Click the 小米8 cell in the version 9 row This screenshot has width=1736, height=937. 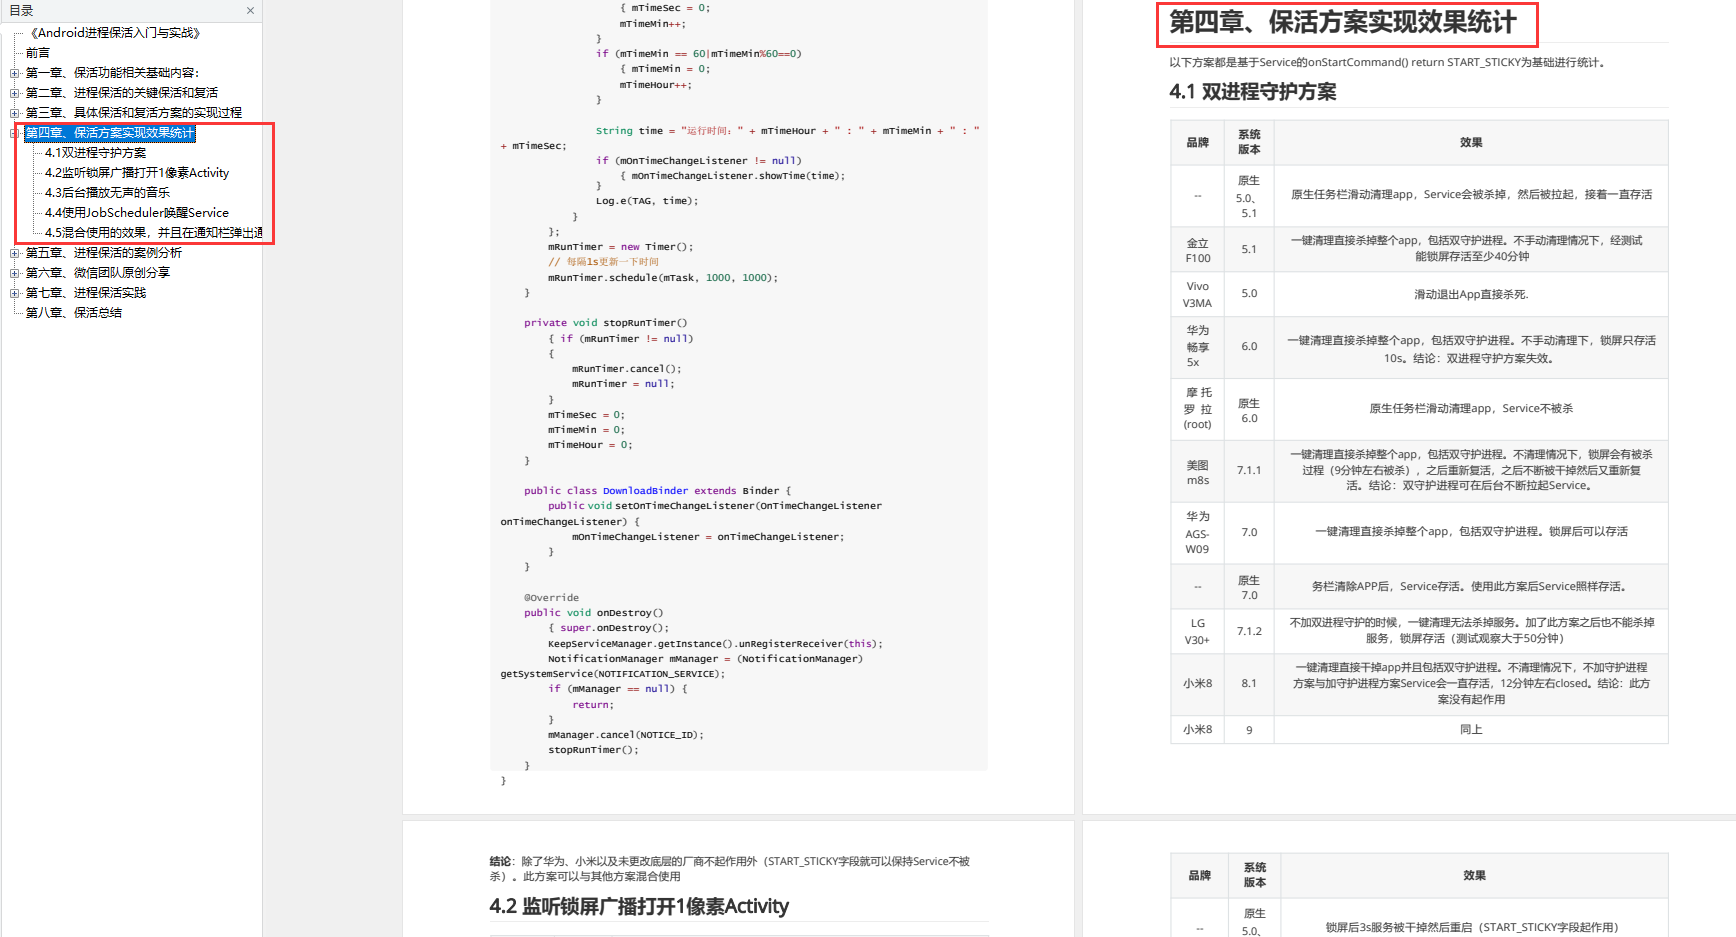tap(1198, 730)
